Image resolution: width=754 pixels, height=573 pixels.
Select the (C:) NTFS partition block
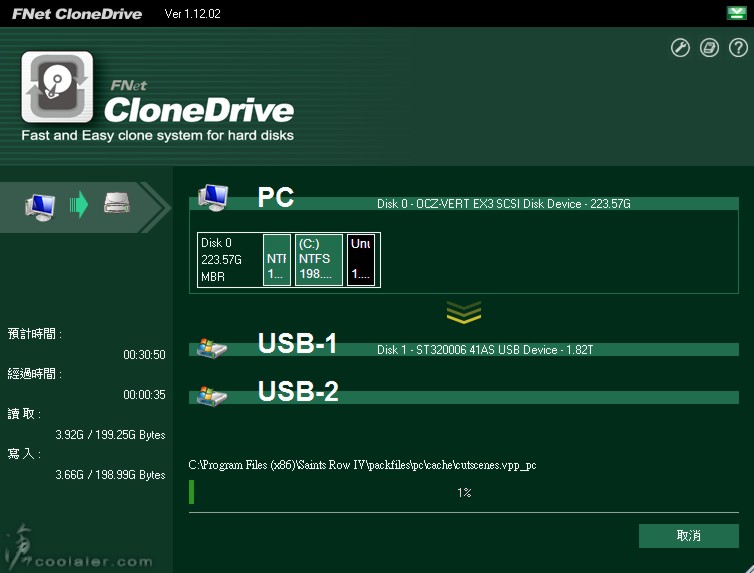click(x=319, y=260)
